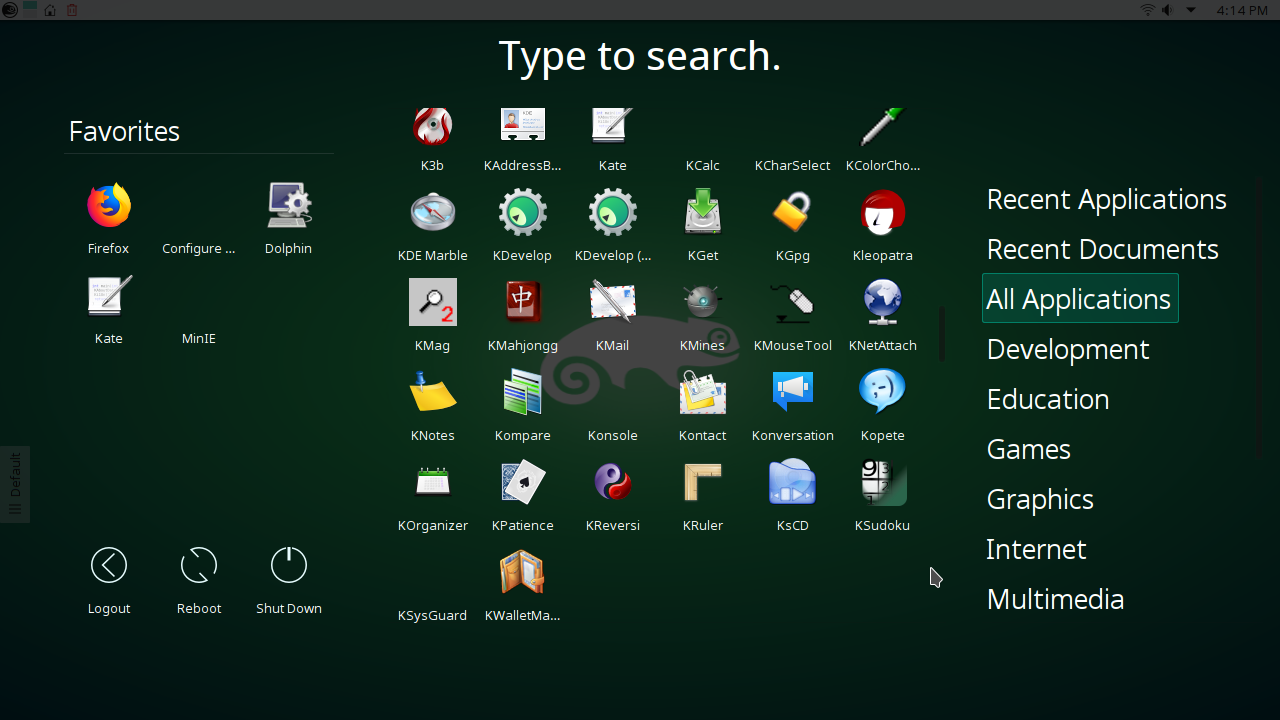
Task: Switch to the Games category
Action: pos(1028,449)
